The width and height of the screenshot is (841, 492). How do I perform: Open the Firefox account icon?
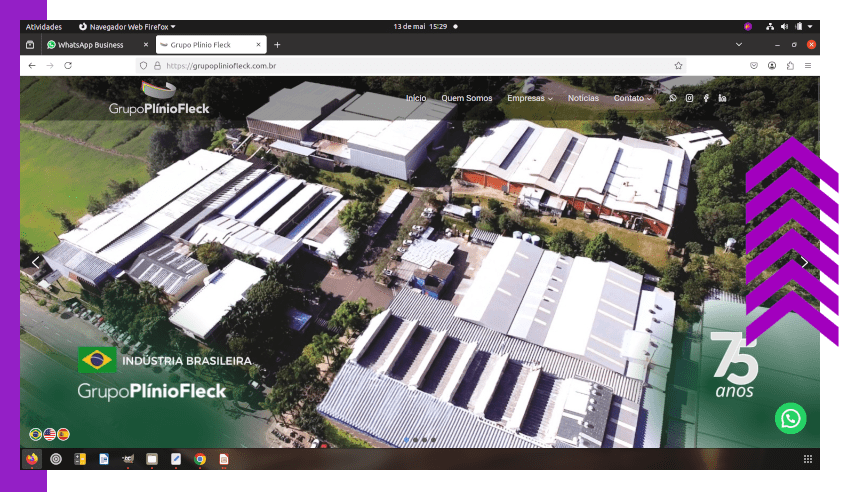(772, 65)
